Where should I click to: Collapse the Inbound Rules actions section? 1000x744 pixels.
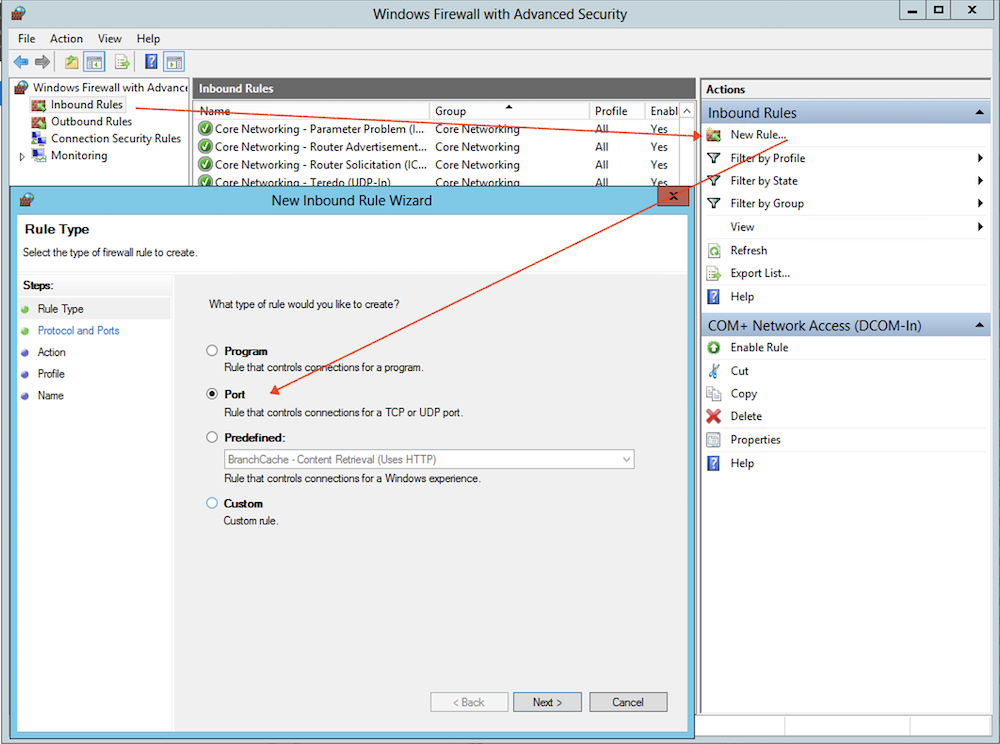click(x=979, y=113)
